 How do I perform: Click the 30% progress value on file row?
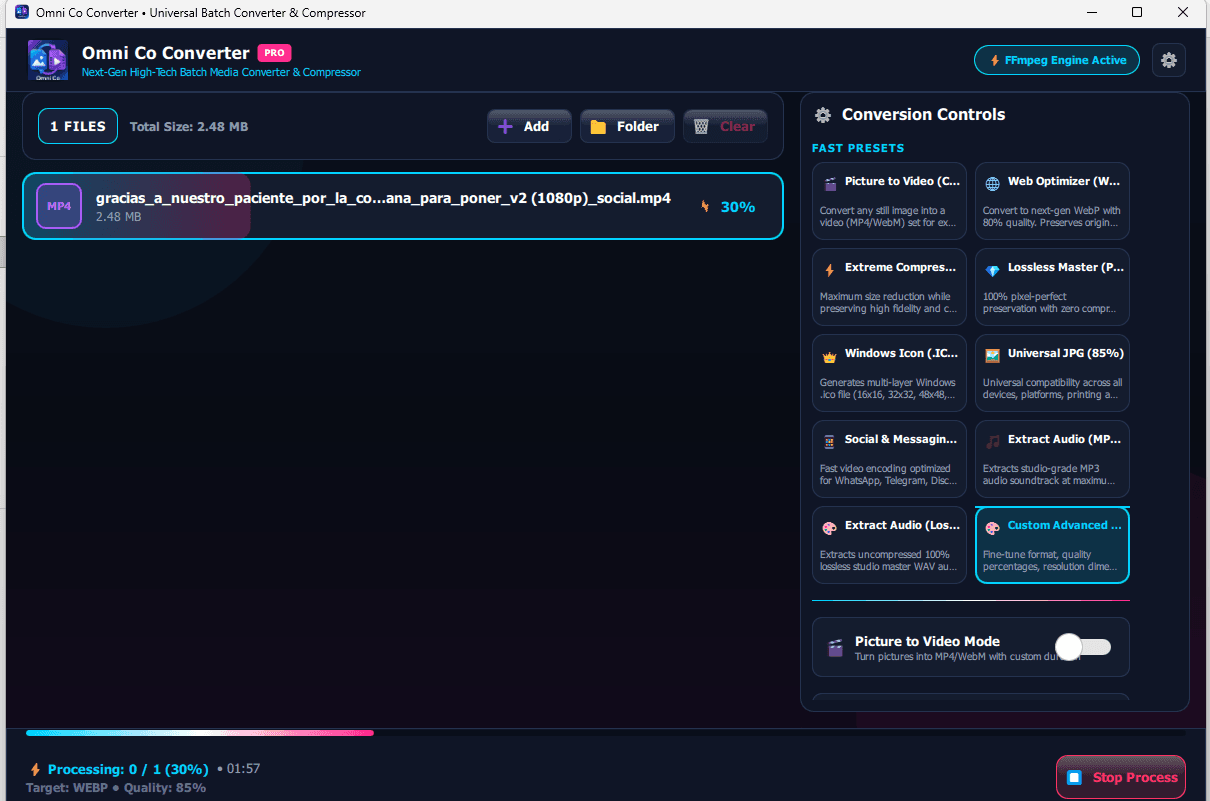pos(738,207)
